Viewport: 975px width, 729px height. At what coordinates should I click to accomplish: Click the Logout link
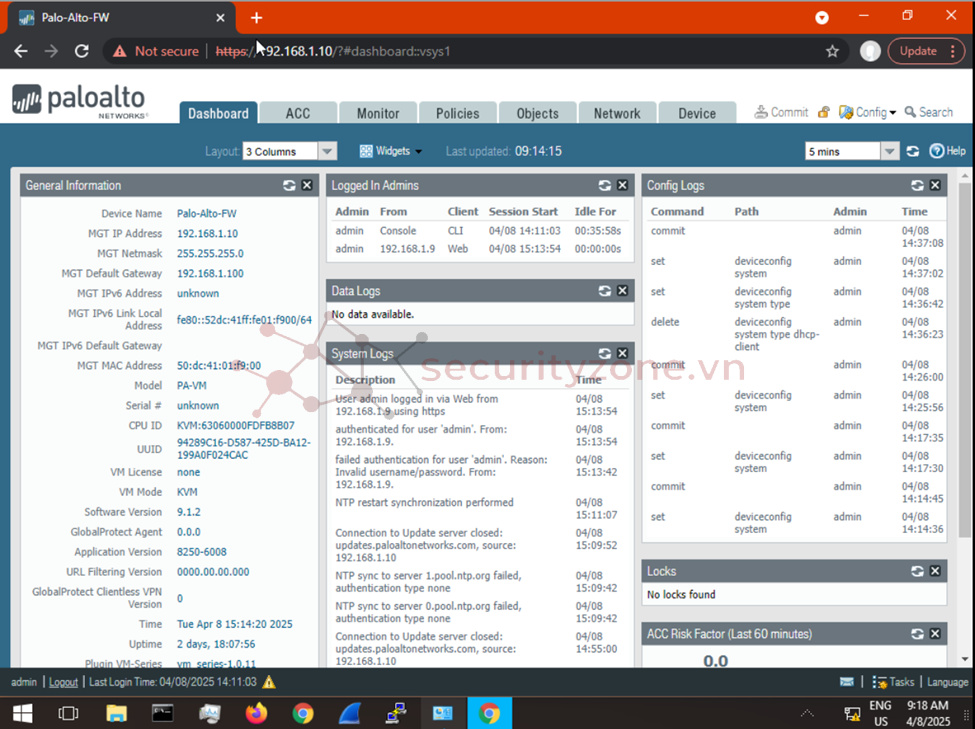click(x=63, y=682)
